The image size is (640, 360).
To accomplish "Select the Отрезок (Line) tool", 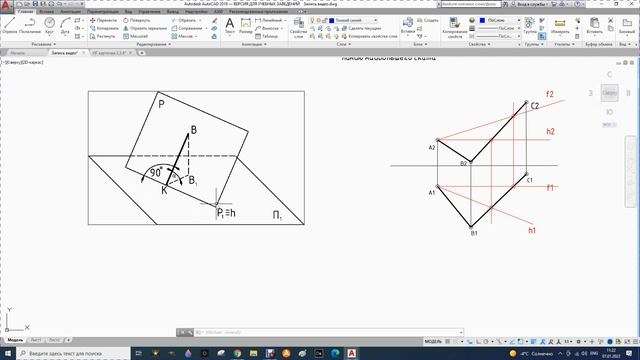I will [9, 25].
